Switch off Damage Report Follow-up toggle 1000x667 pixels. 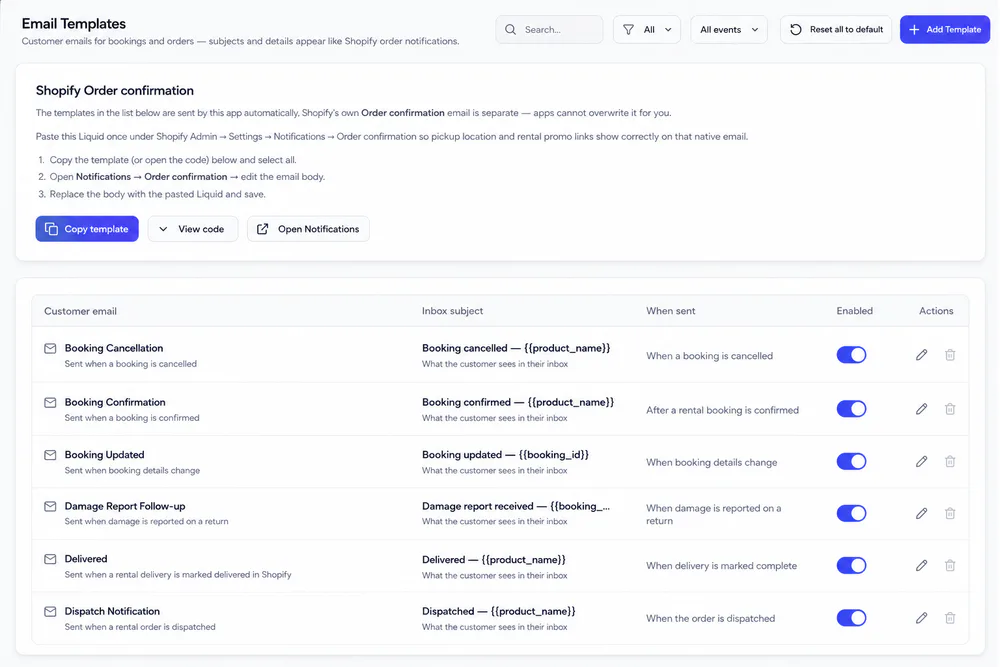[x=851, y=513]
